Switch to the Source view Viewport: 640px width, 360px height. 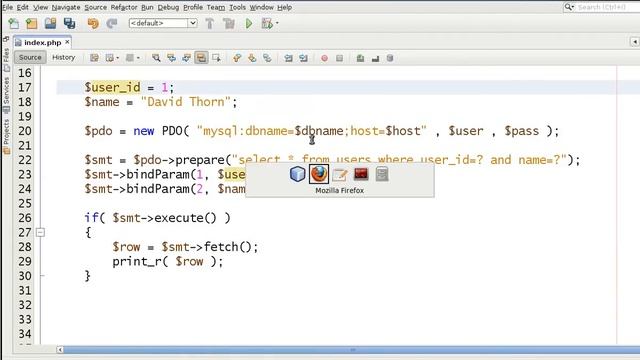[x=30, y=58]
